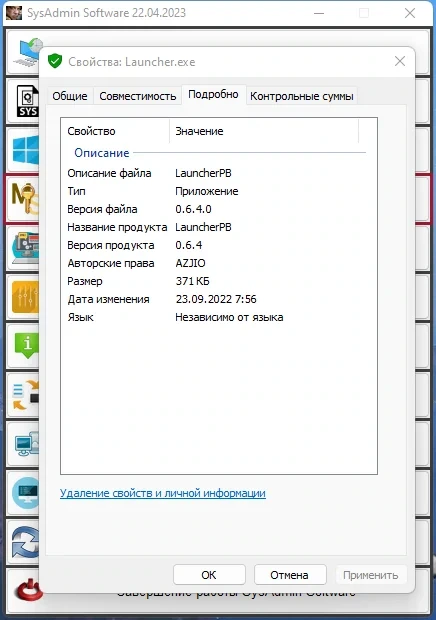436x620 pixels.
Task: Open the Совместимость tab
Action: point(138,96)
